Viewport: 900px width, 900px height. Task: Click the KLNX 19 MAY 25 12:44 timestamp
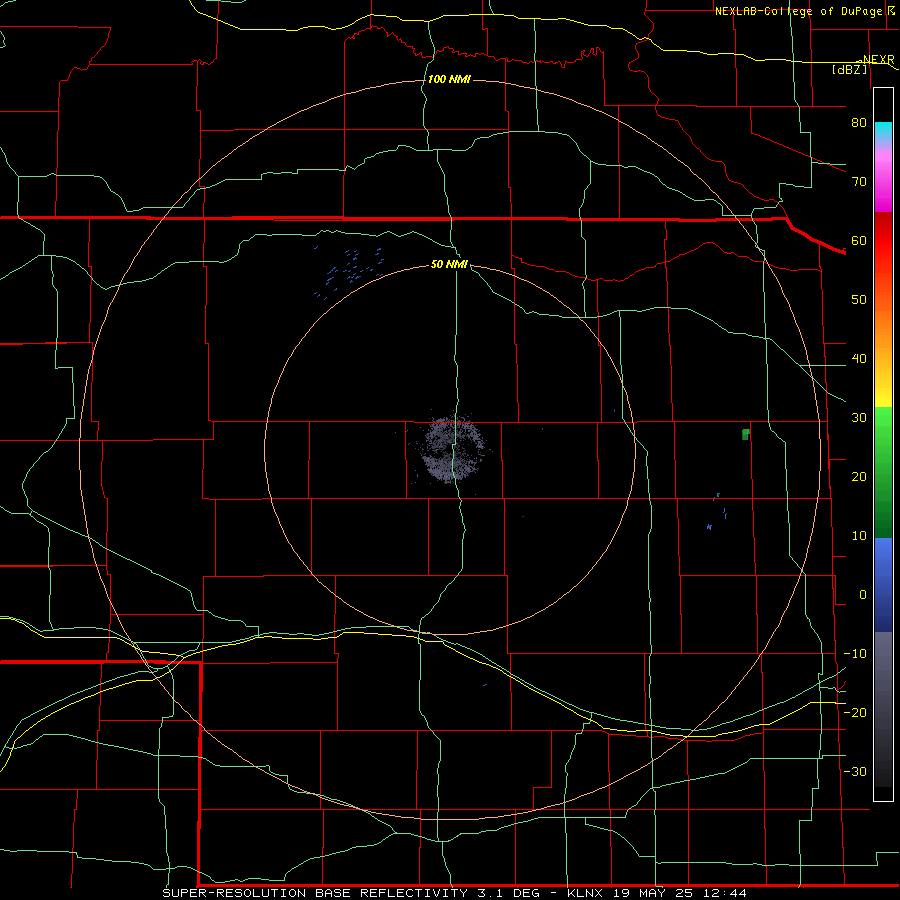(657, 893)
